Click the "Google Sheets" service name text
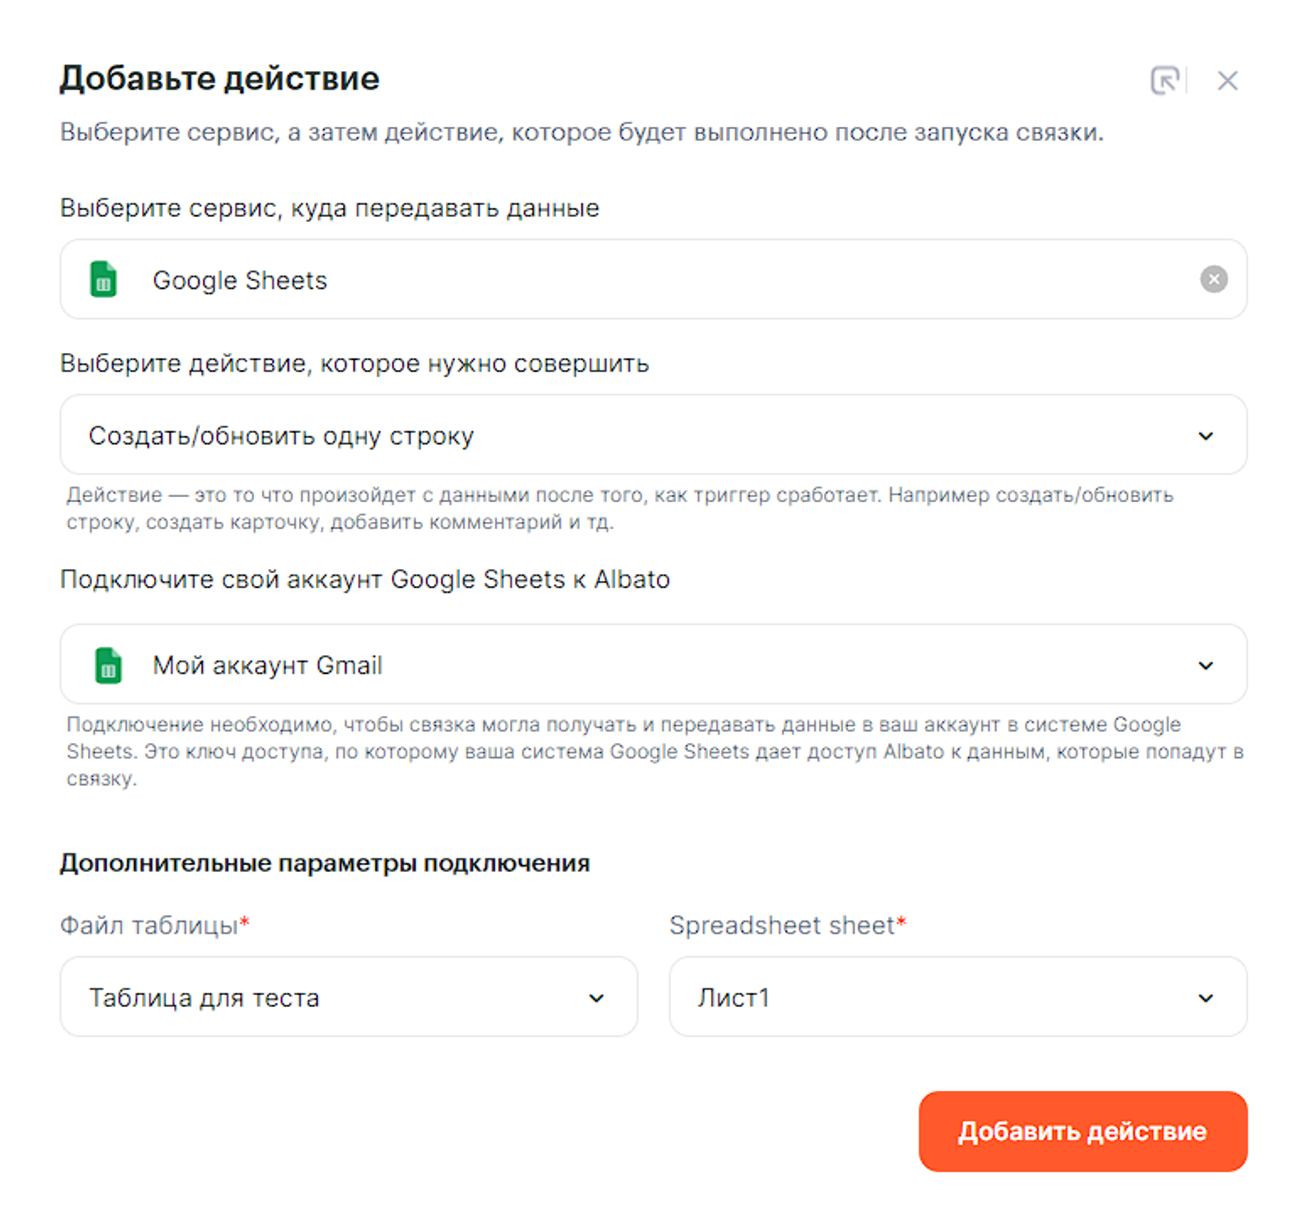 pos(239,281)
